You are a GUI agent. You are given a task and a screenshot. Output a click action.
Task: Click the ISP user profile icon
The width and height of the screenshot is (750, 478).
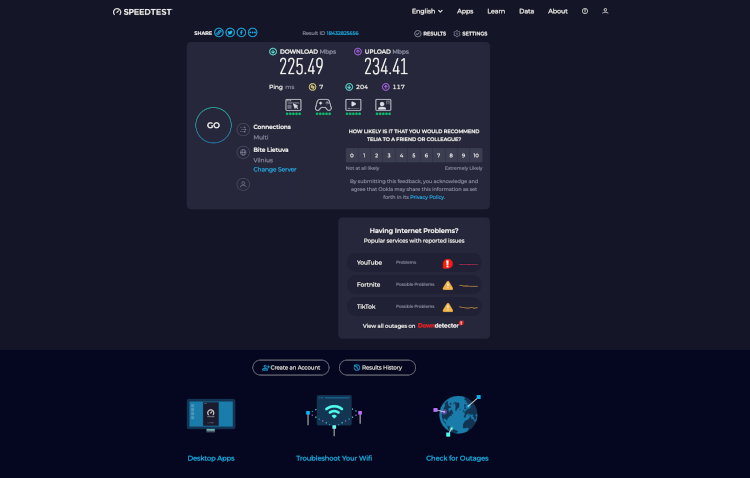243,184
